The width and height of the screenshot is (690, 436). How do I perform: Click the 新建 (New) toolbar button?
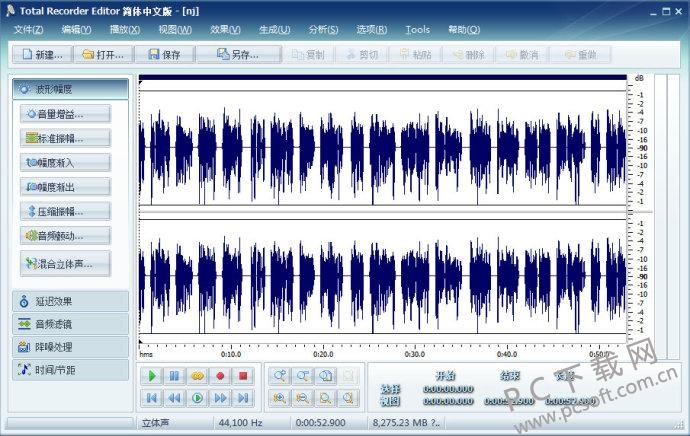(x=43, y=55)
